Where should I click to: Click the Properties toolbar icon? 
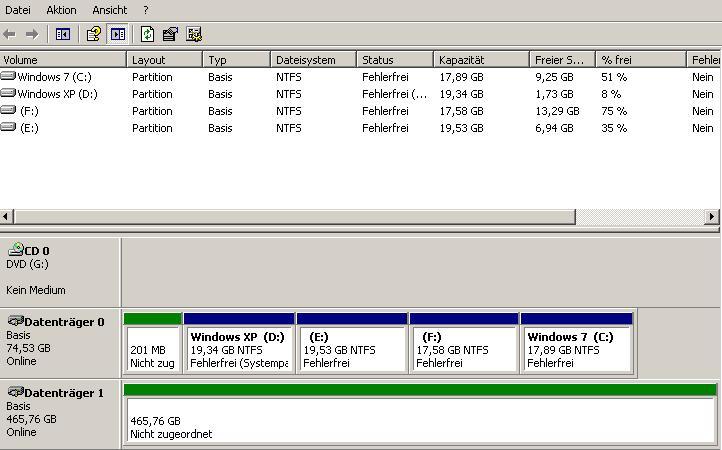tap(170, 34)
